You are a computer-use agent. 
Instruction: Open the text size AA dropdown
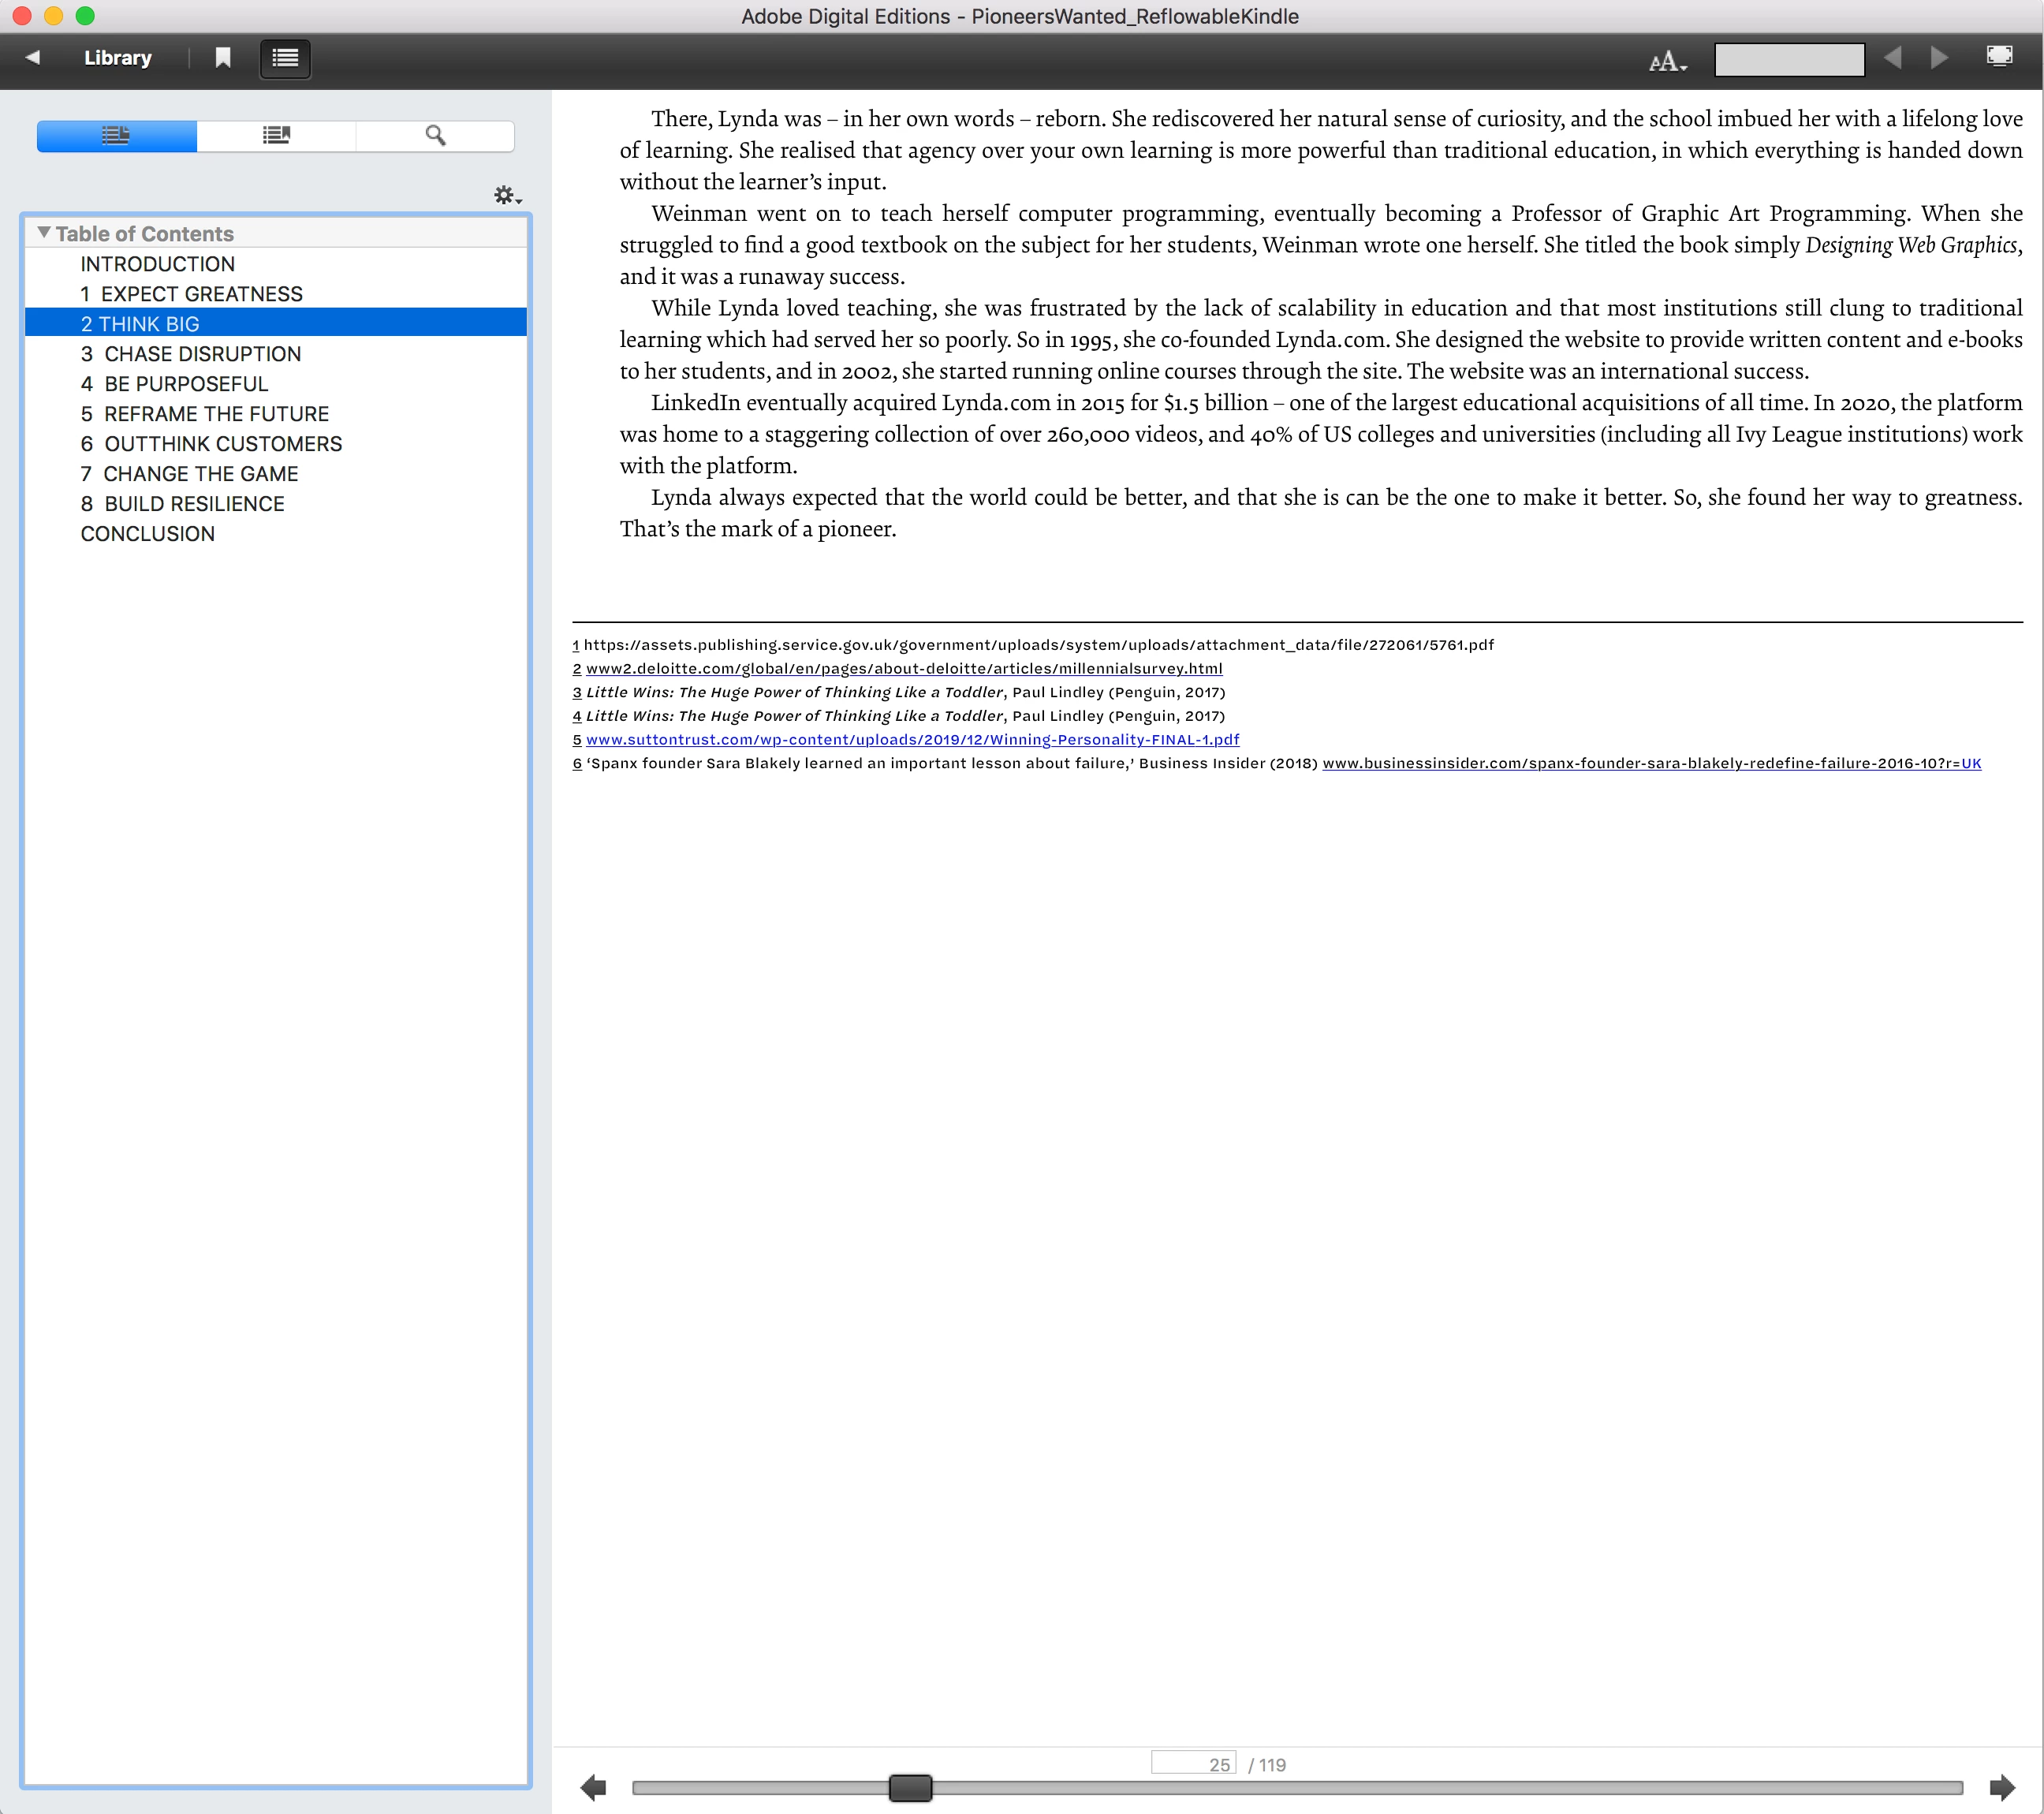click(1667, 62)
